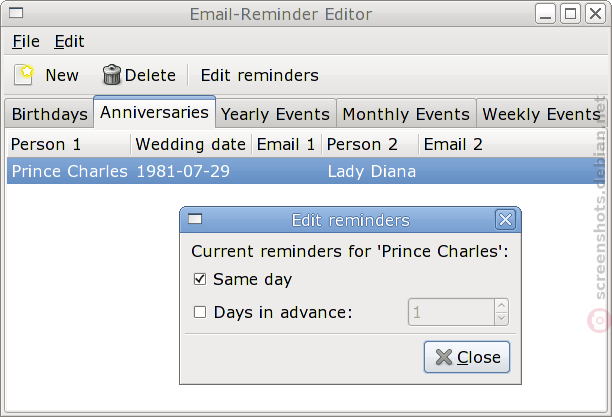Image resolution: width=612 pixels, height=417 pixels.
Task: Open the Edit reminders dialog menu icon
Action: pos(195,220)
